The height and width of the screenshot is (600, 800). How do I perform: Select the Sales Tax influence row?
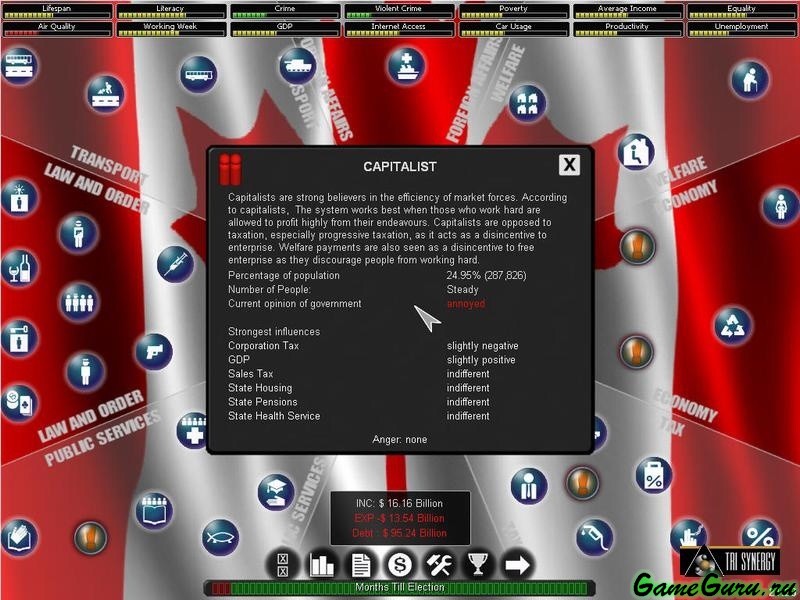(359, 374)
